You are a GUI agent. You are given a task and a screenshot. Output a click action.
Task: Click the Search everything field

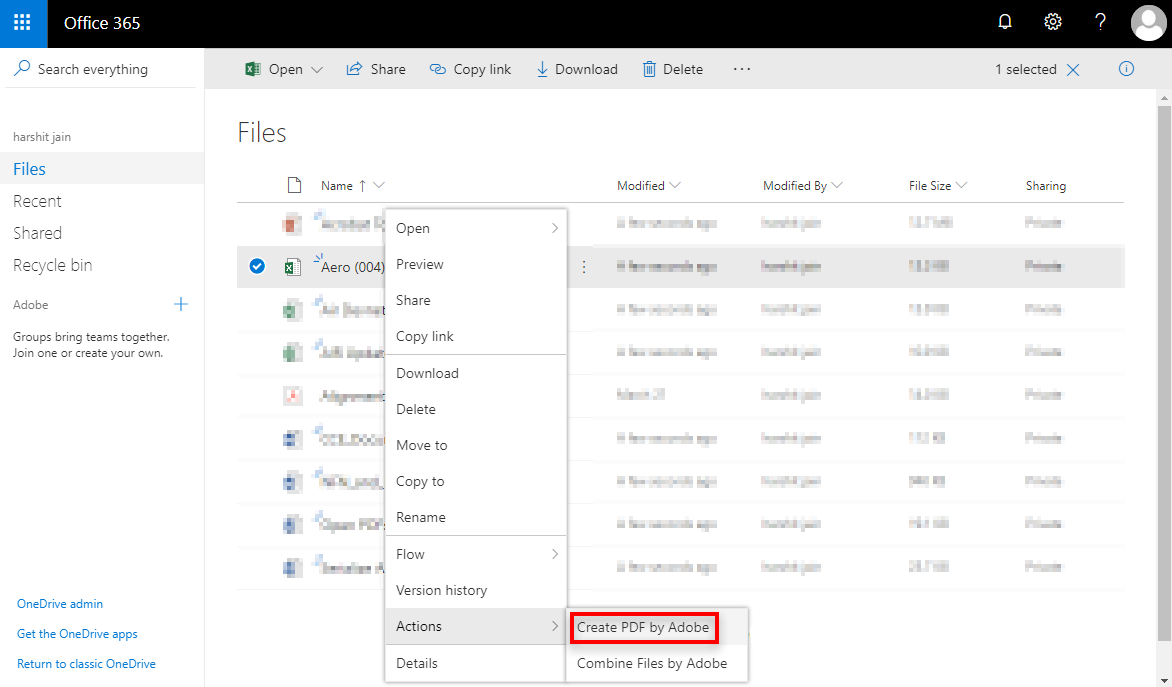click(92, 68)
